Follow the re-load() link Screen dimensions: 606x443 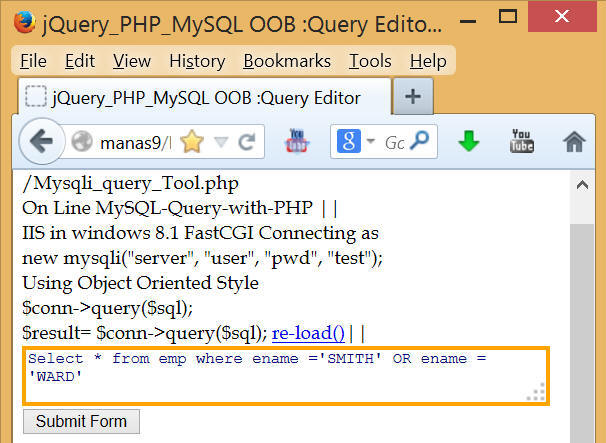point(308,333)
